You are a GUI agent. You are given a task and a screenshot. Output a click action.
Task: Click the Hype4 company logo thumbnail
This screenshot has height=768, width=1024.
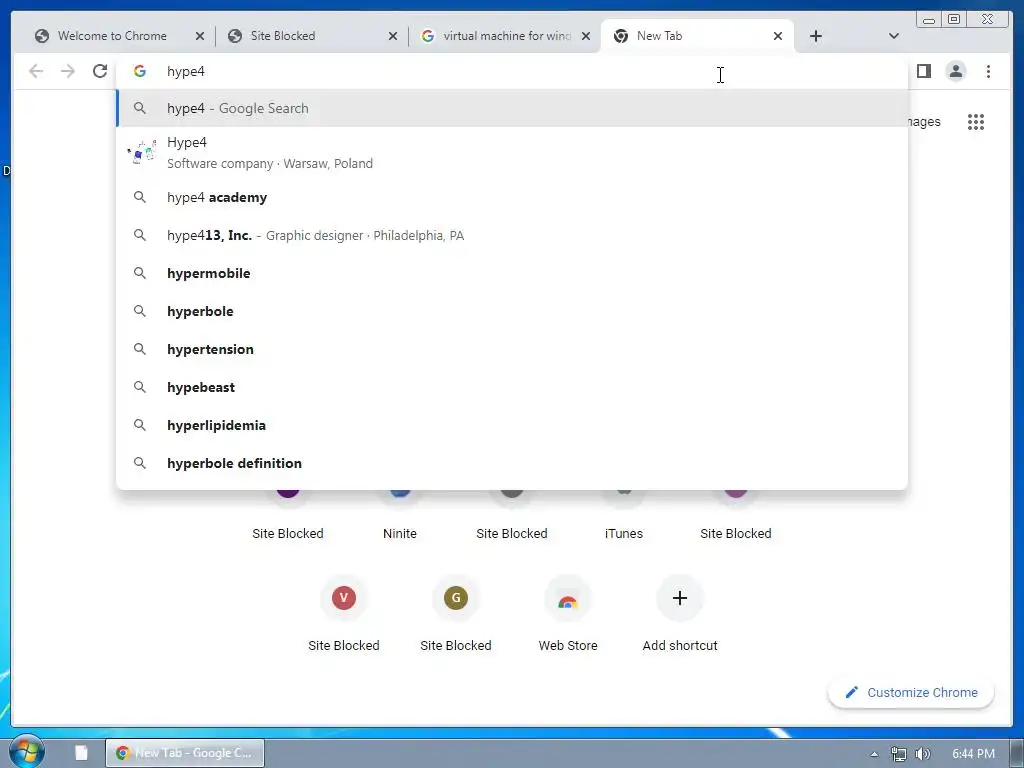click(142, 152)
